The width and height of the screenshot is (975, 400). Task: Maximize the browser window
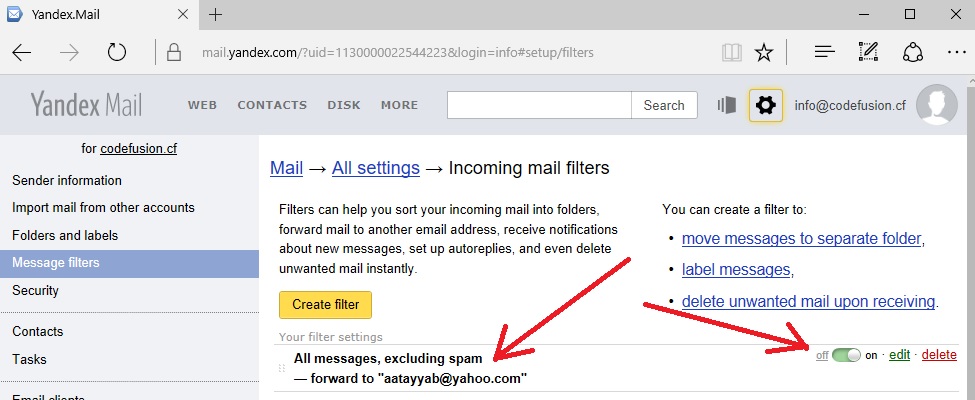909,14
